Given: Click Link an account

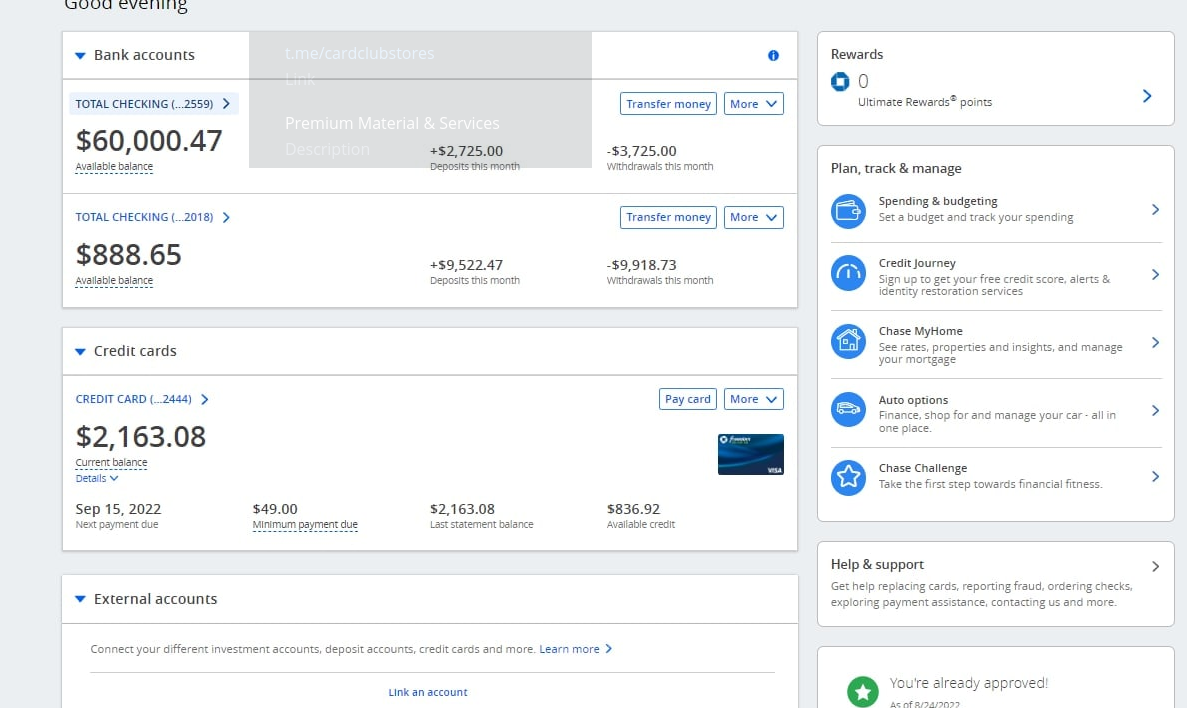Looking at the screenshot, I should pyautogui.click(x=428, y=692).
